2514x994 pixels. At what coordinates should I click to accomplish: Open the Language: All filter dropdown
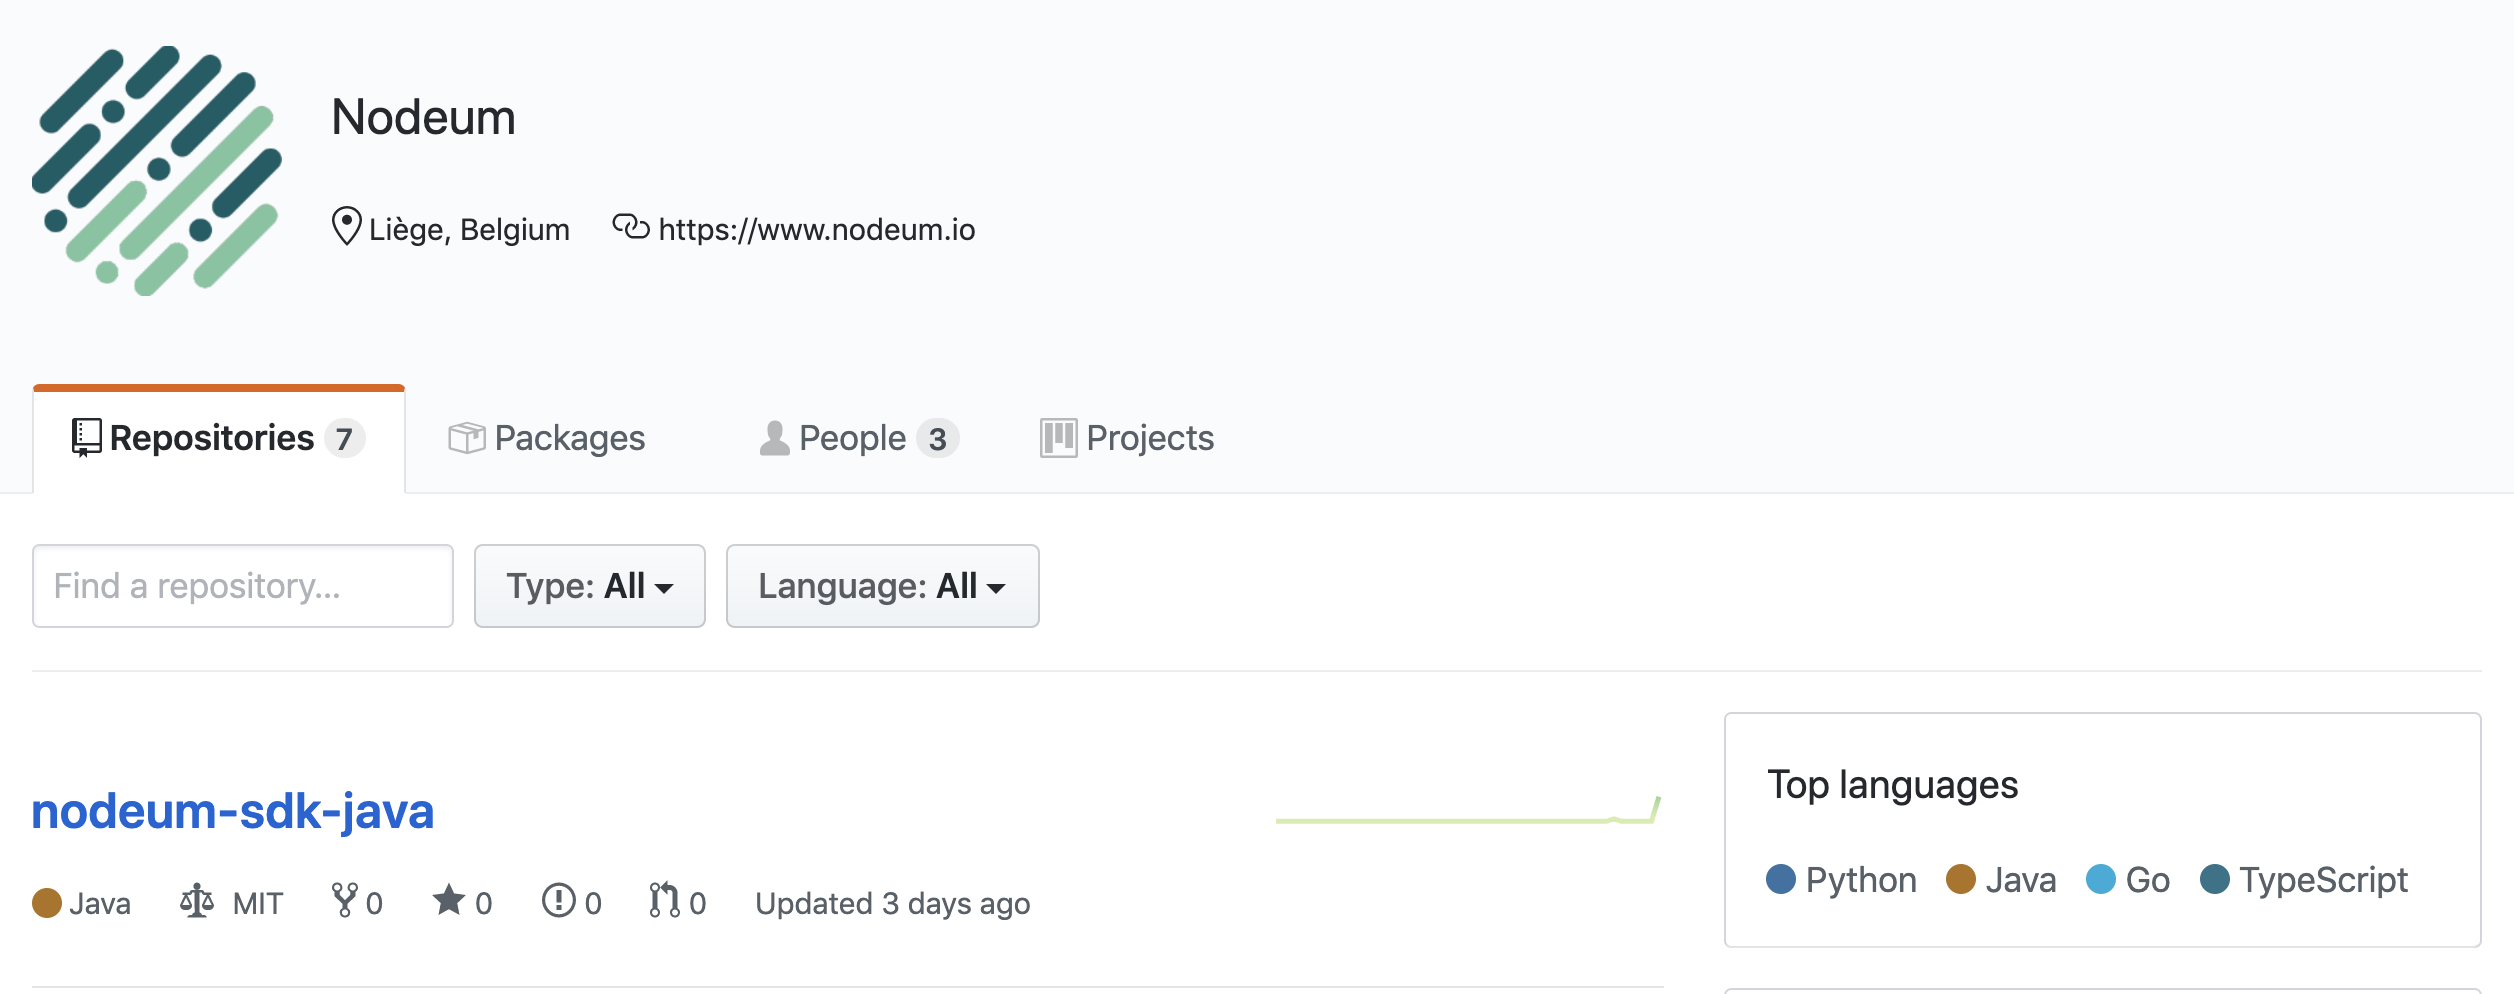(x=882, y=586)
